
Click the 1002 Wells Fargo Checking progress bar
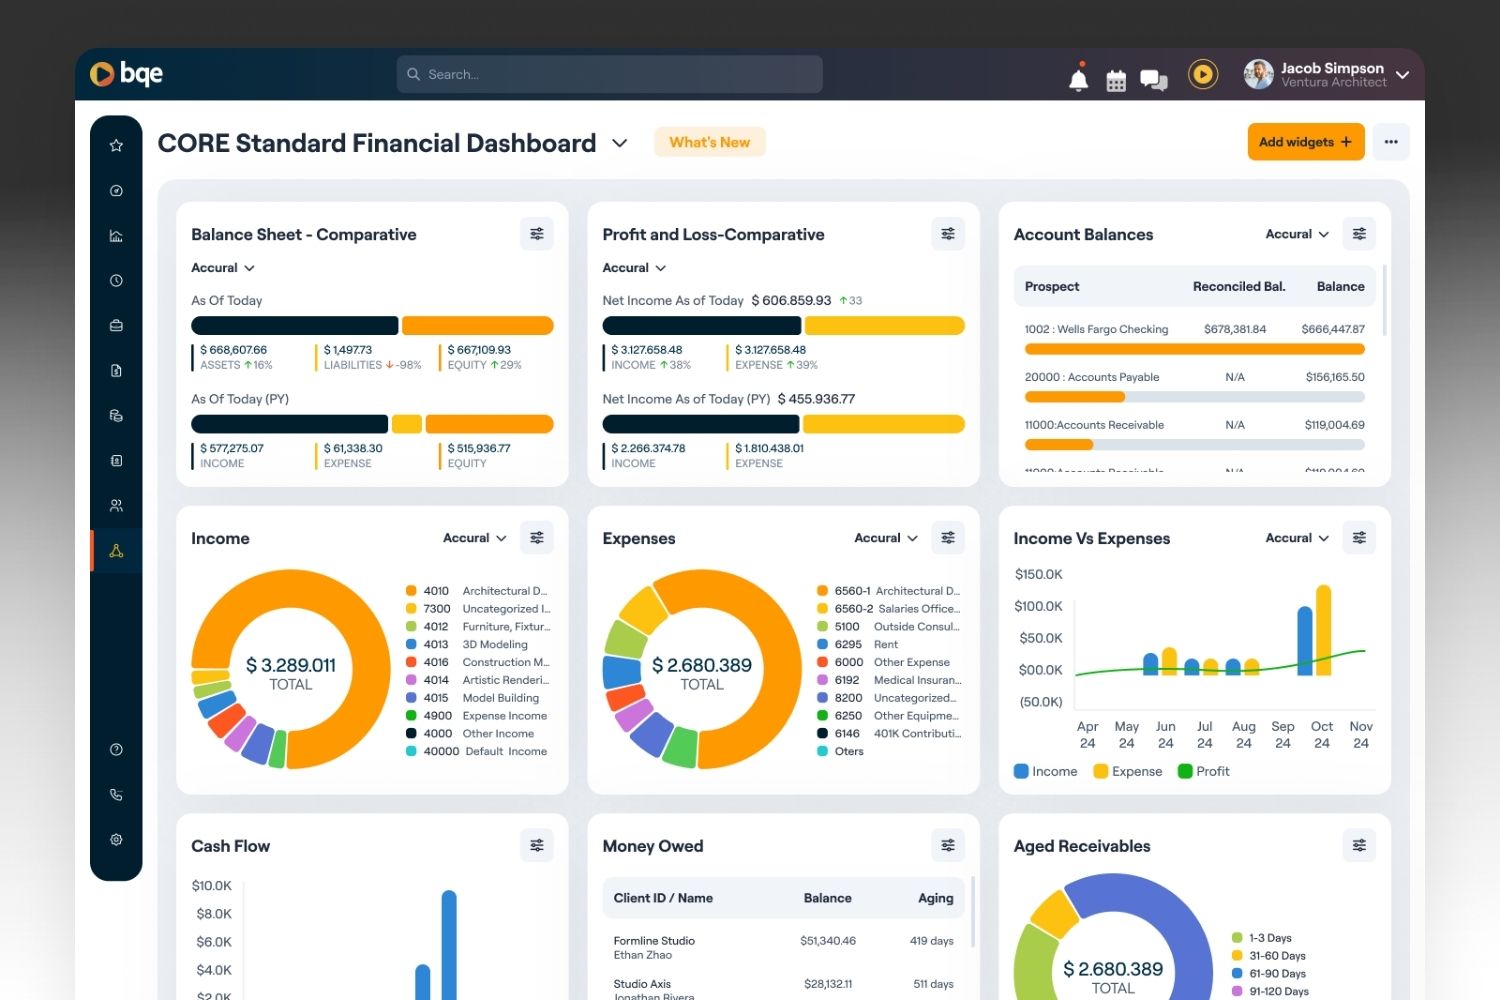(x=1195, y=349)
